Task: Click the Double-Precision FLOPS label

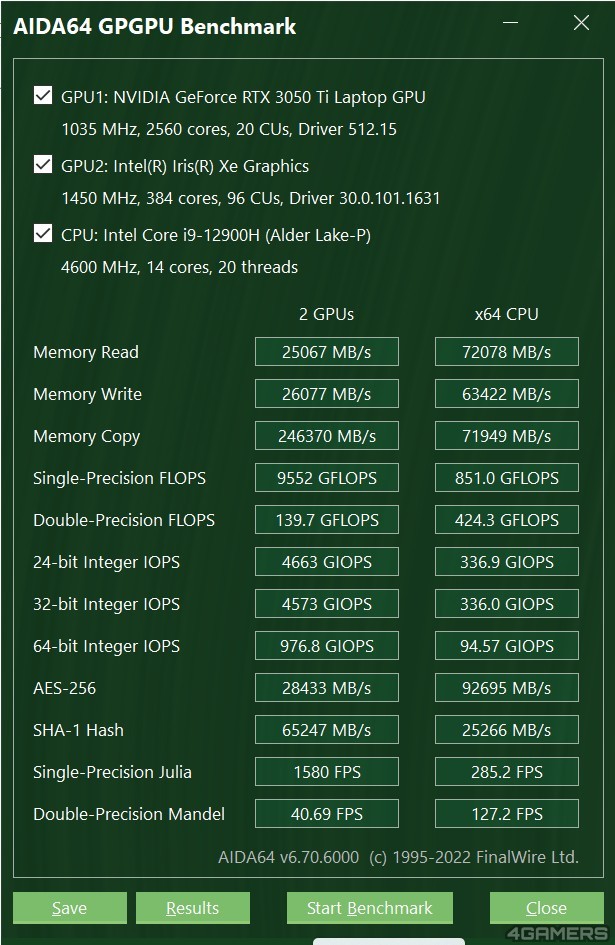Action: tap(124, 520)
